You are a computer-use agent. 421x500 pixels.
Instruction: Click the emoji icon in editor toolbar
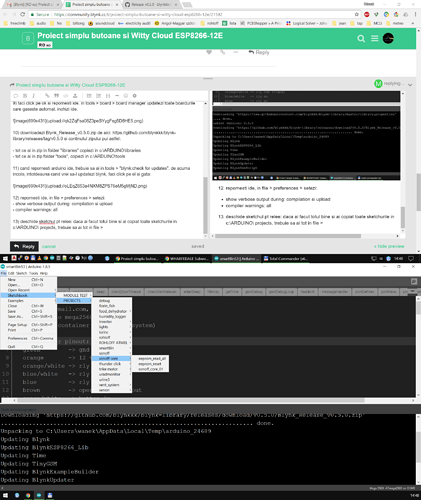pyautogui.click(x=126, y=96)
